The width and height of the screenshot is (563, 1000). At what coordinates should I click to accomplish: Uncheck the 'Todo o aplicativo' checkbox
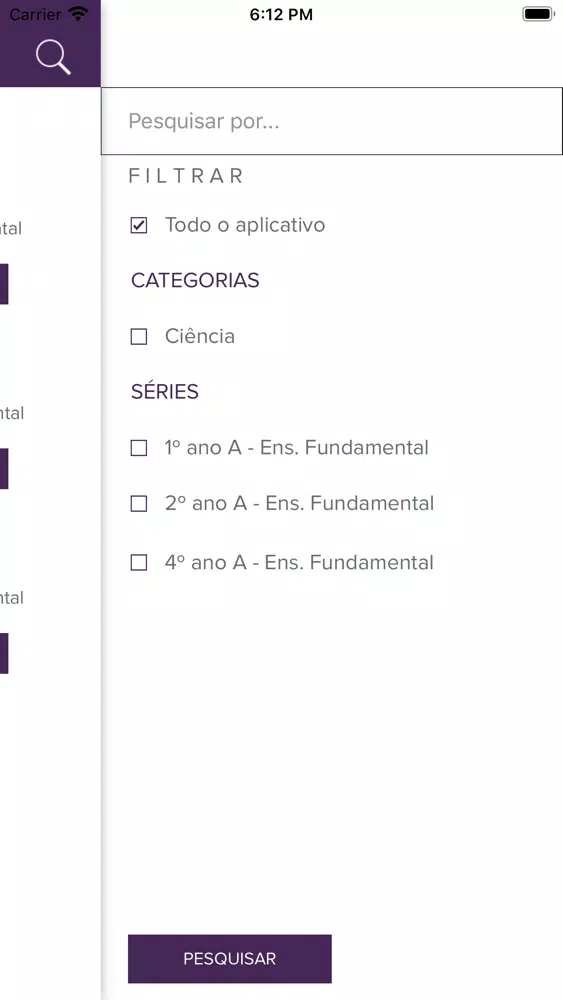(x=138, y=225)
